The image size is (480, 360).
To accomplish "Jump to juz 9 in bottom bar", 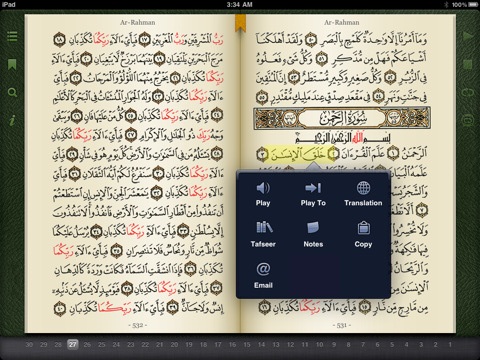I will pos(334,345).
